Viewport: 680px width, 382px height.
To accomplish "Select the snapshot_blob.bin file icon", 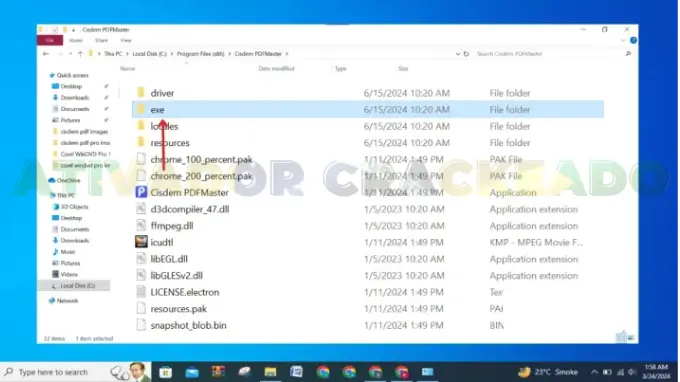I will tap(141, 325).
